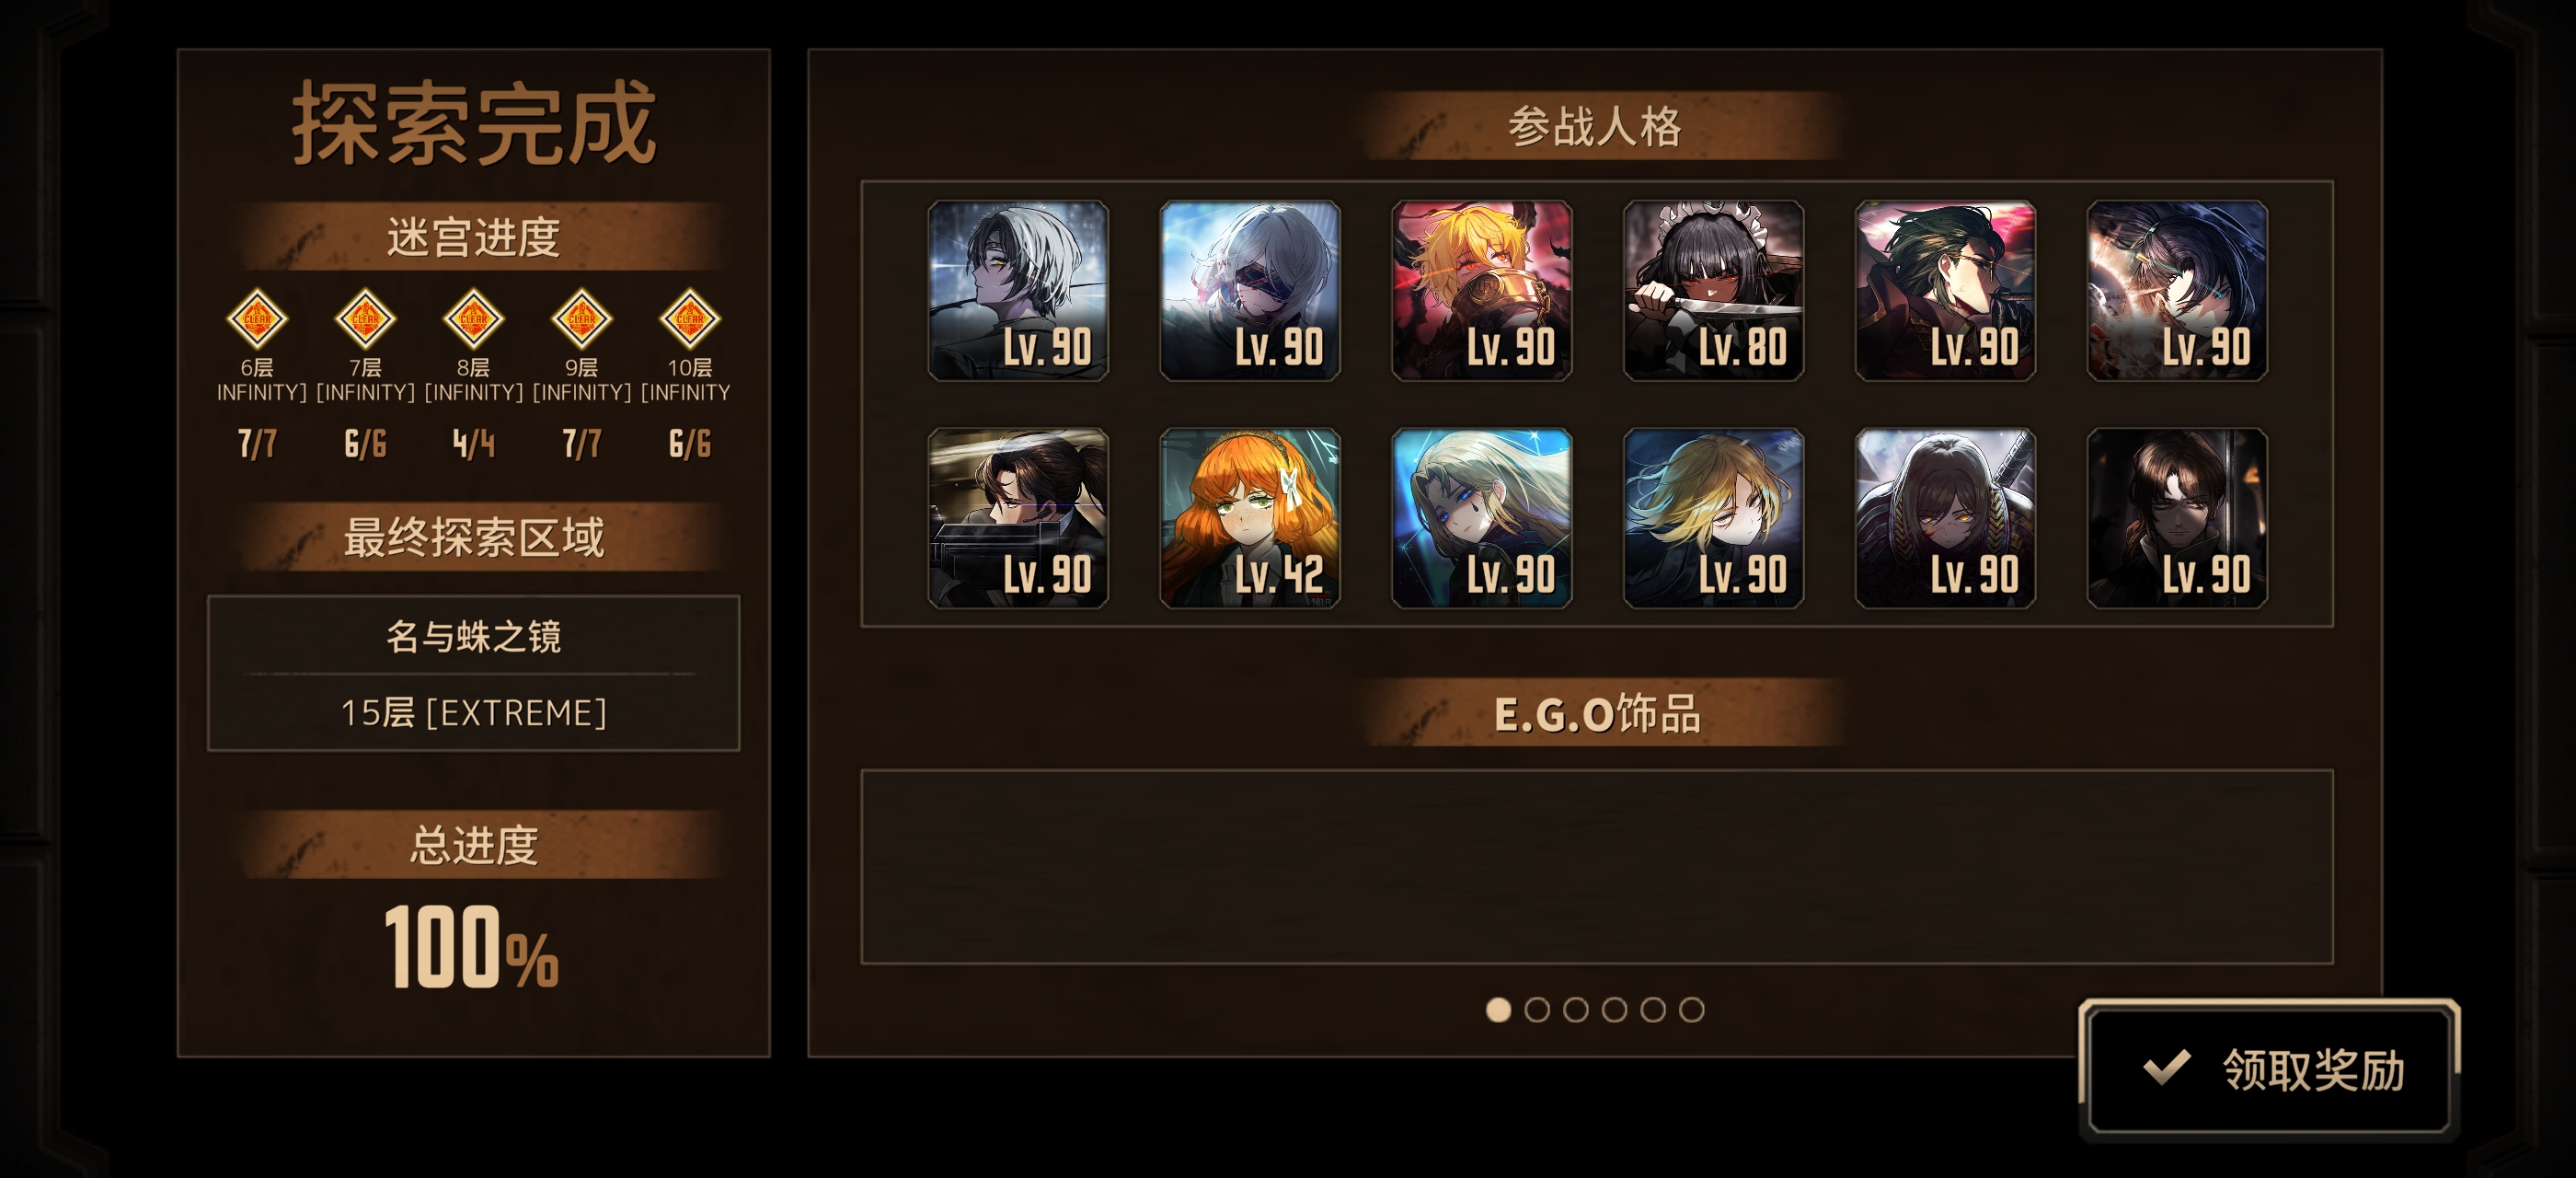Click the 7层 CLEAR diamond badge
This screenshot has width=2576, height=1178.
(365, 320)
